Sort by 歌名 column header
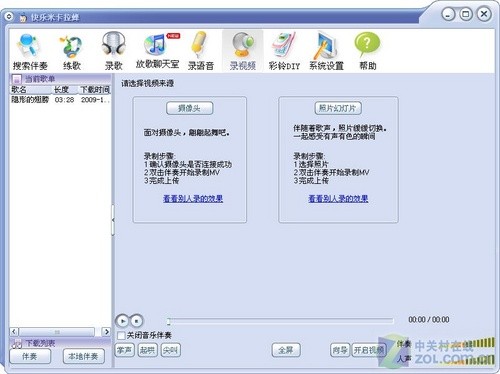 point(31,90)
